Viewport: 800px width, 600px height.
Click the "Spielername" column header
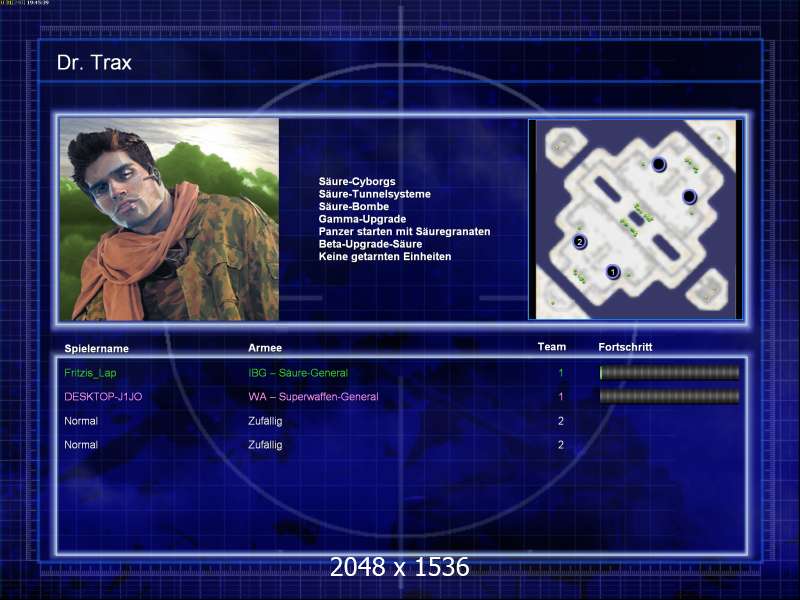pyautogui.click(x=96, y=348)
